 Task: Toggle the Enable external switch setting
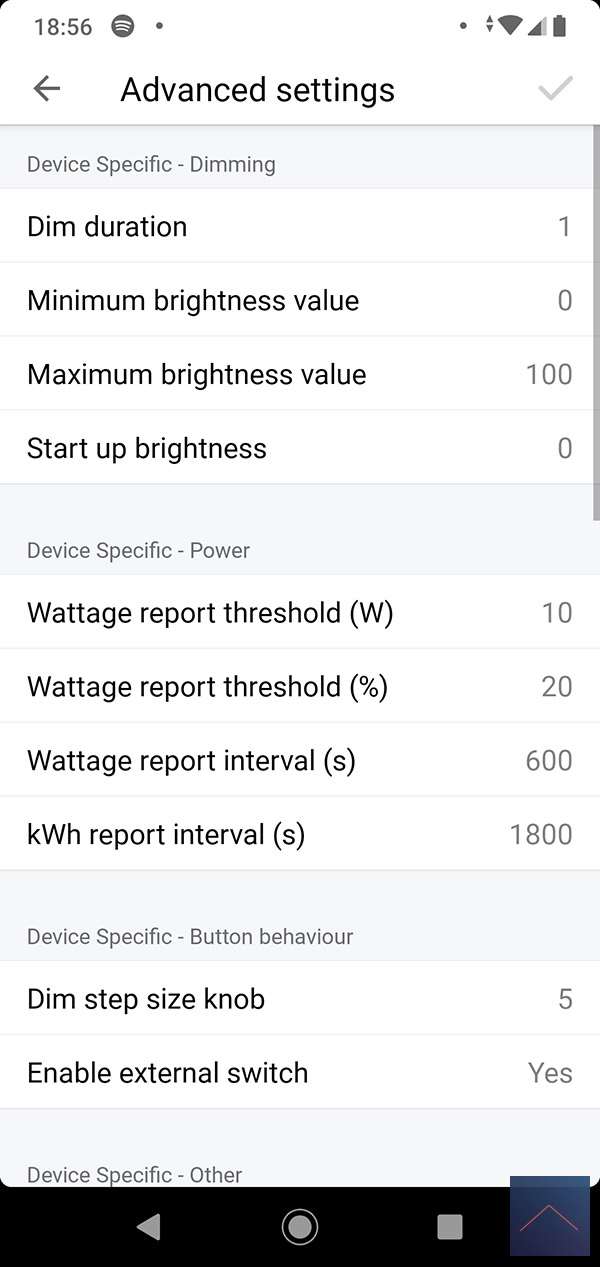click(300, 1073)
